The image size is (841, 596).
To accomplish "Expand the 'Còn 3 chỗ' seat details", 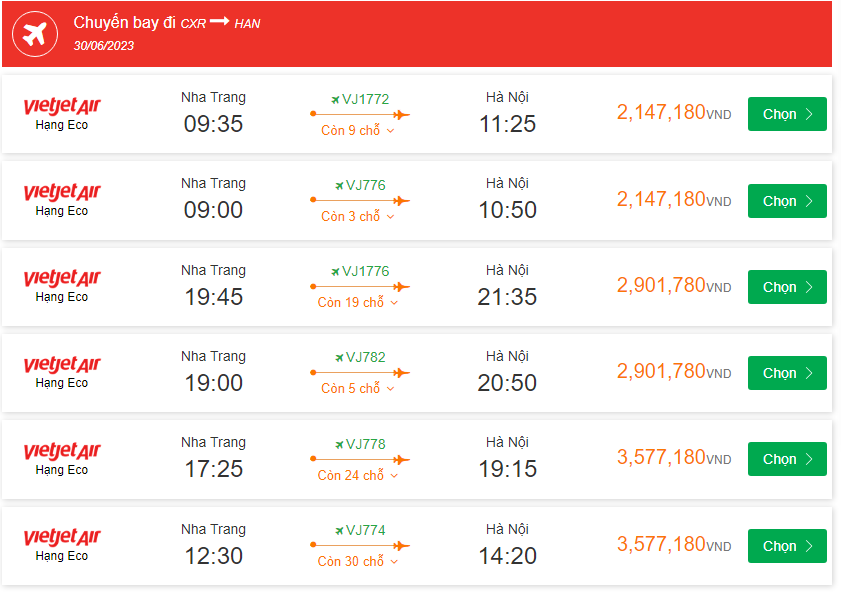I will pyautogui.click(x=358, y=217).
